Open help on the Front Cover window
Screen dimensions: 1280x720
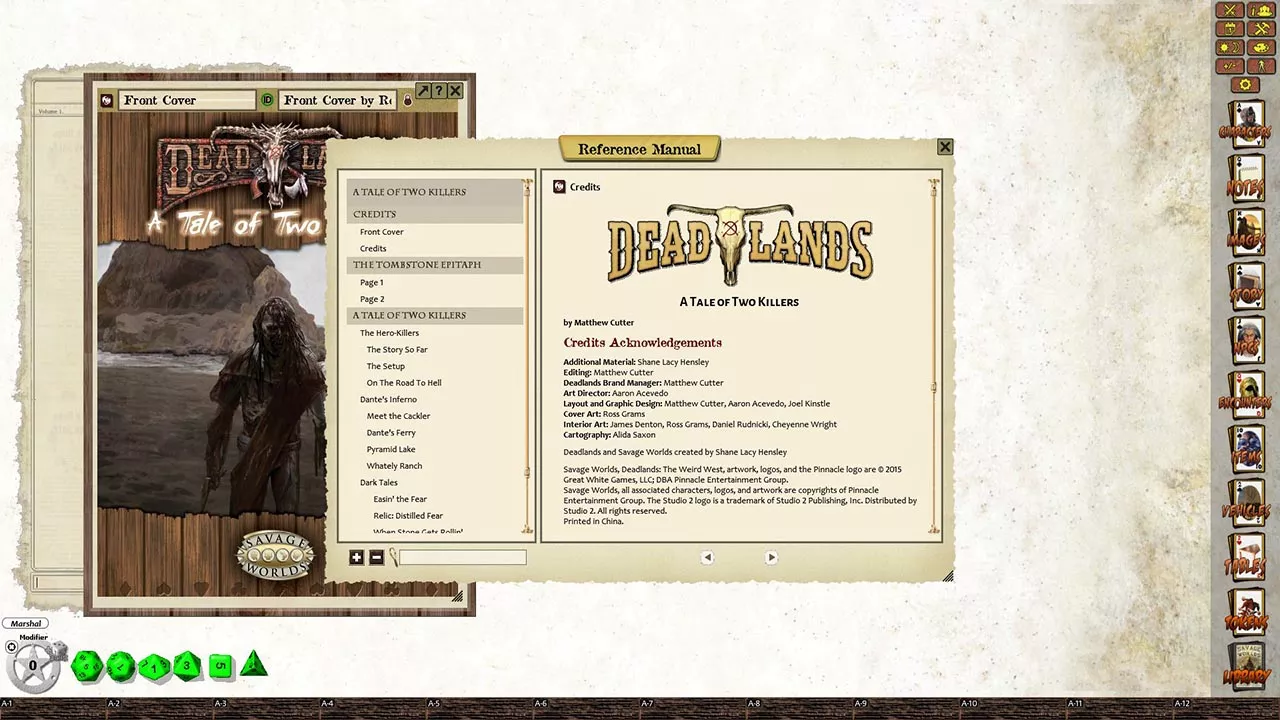tap(439, 91)
